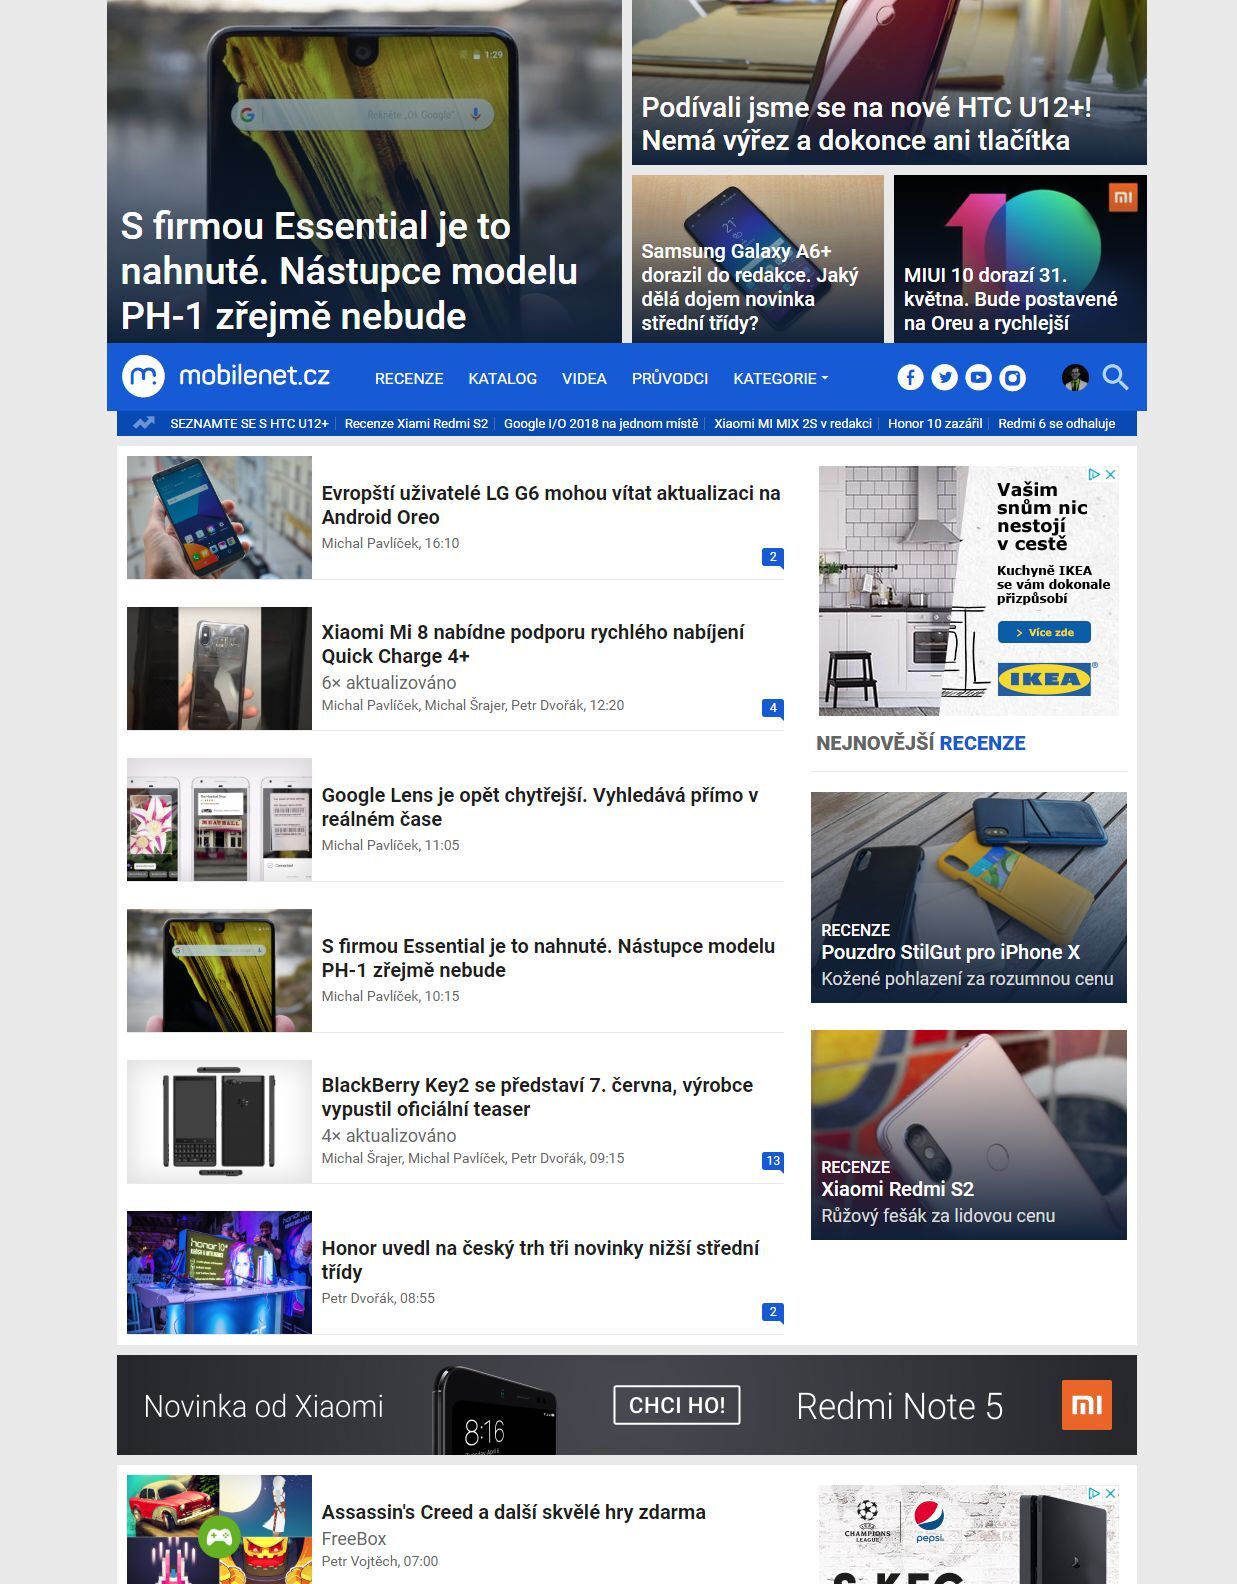Open ticker link Google I/O 2018 na jednom místě
Screen dimensions: 1237x1584
(x=601, y=423)
